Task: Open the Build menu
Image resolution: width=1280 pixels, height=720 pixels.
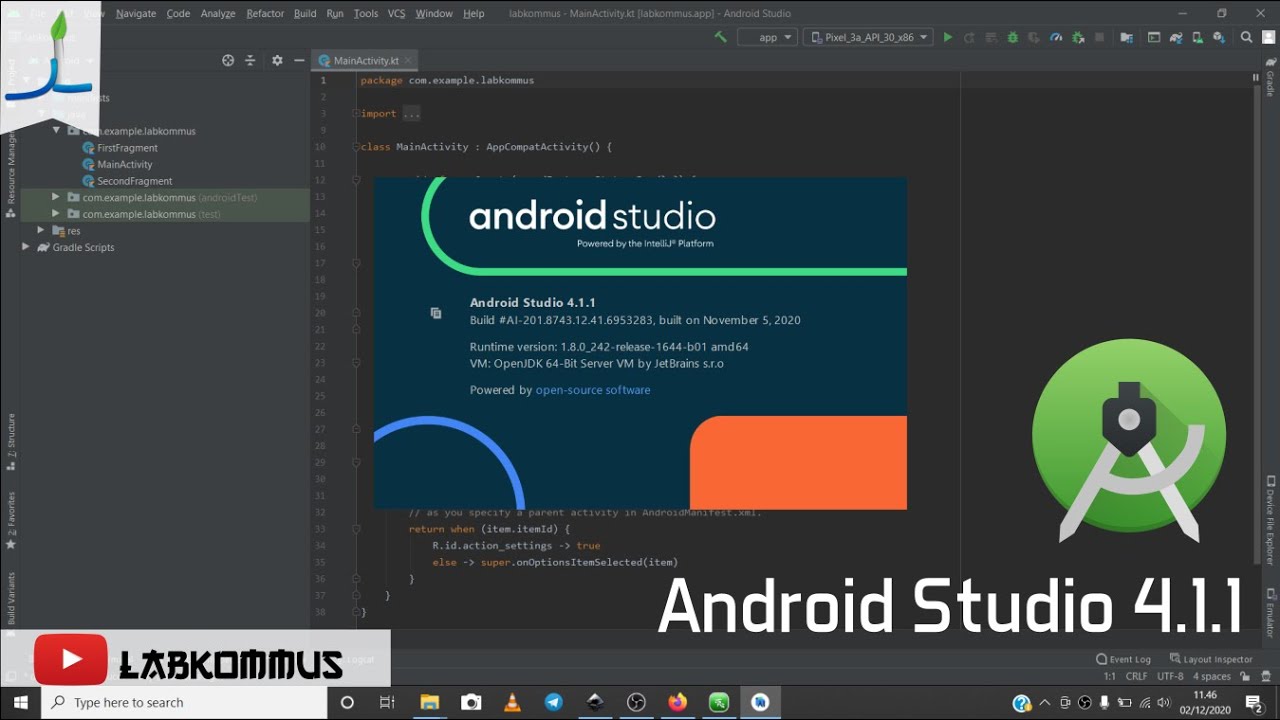Action: [x=305, y=13]
